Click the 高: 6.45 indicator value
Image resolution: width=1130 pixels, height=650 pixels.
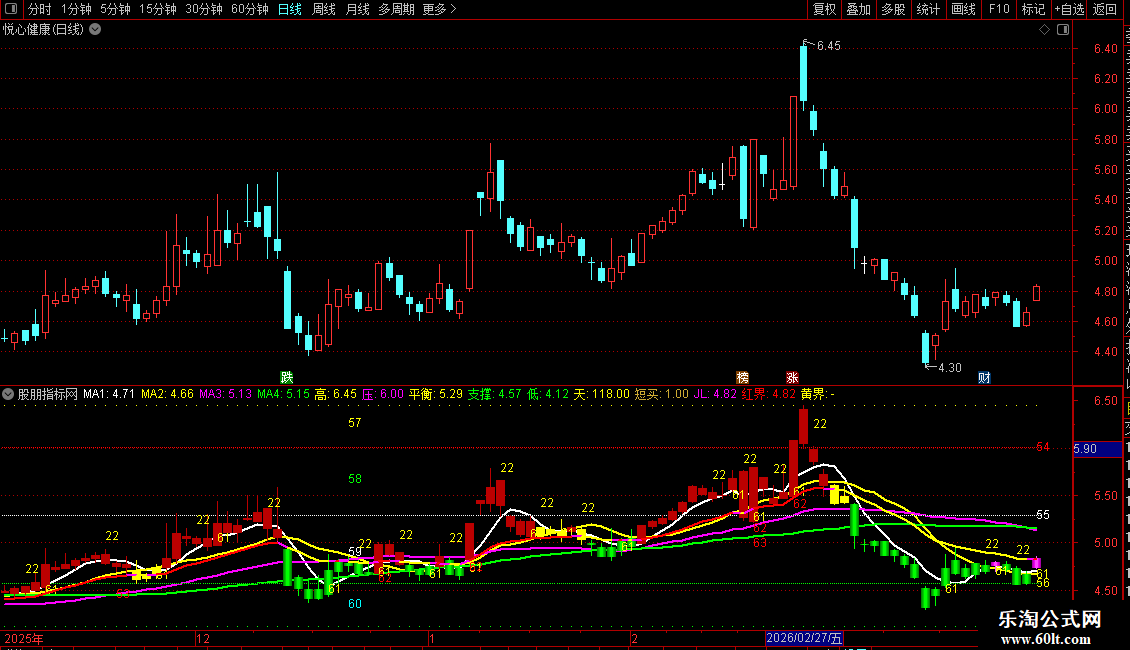[x=335, y=394]
